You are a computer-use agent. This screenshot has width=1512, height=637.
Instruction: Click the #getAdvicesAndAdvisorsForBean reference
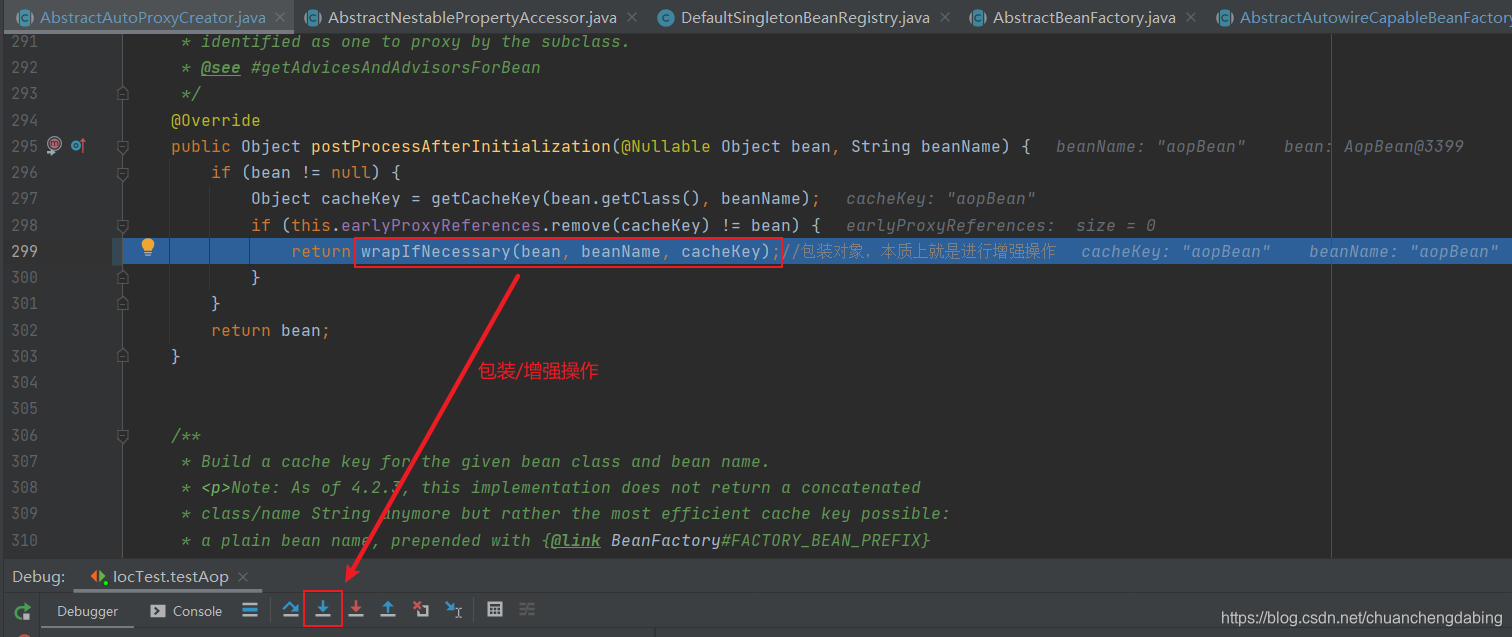395,68
